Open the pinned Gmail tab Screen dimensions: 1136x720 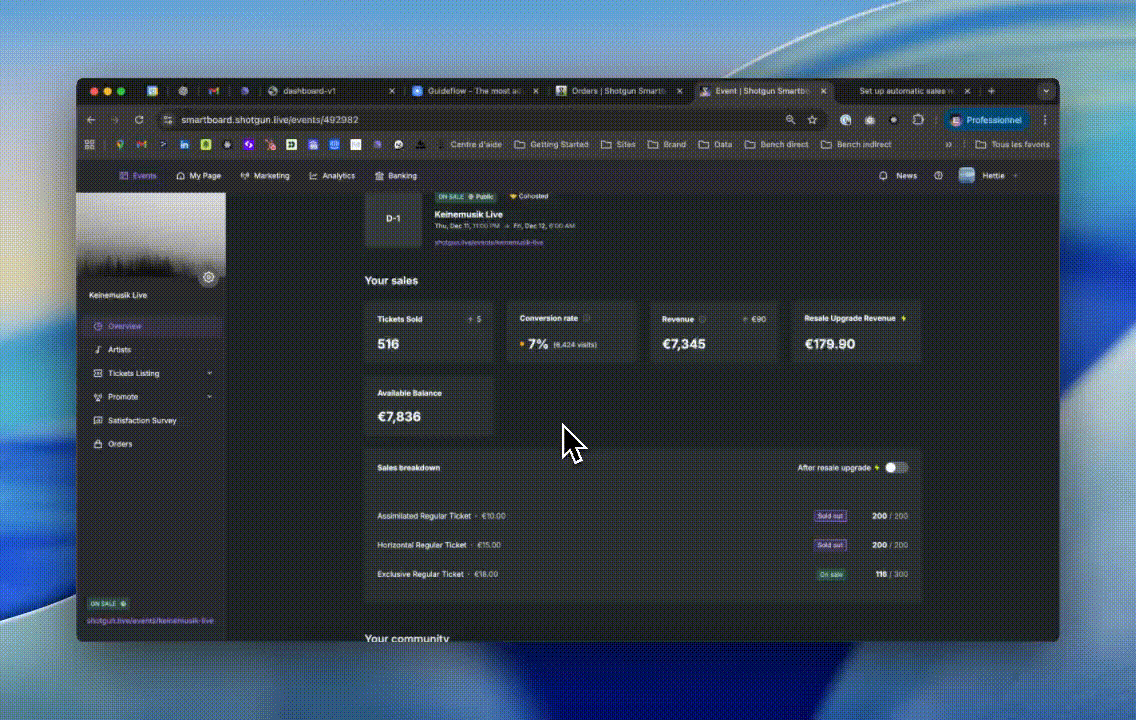(x=214, y=91)
